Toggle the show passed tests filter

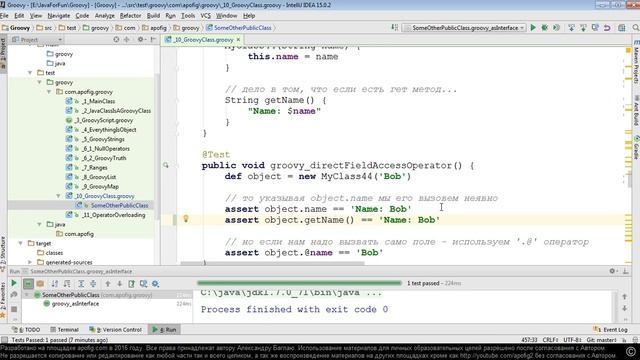tap(28, 283)
